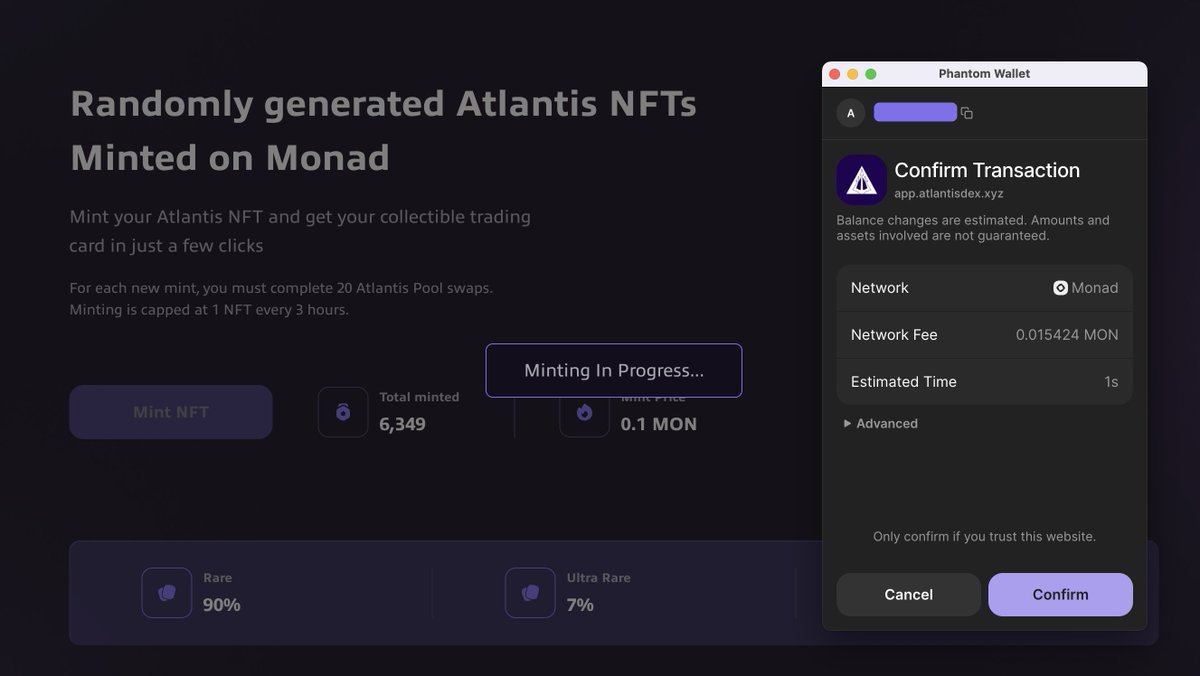
Task: Click the account avatar 'A' icon
Action: (851, 113)
